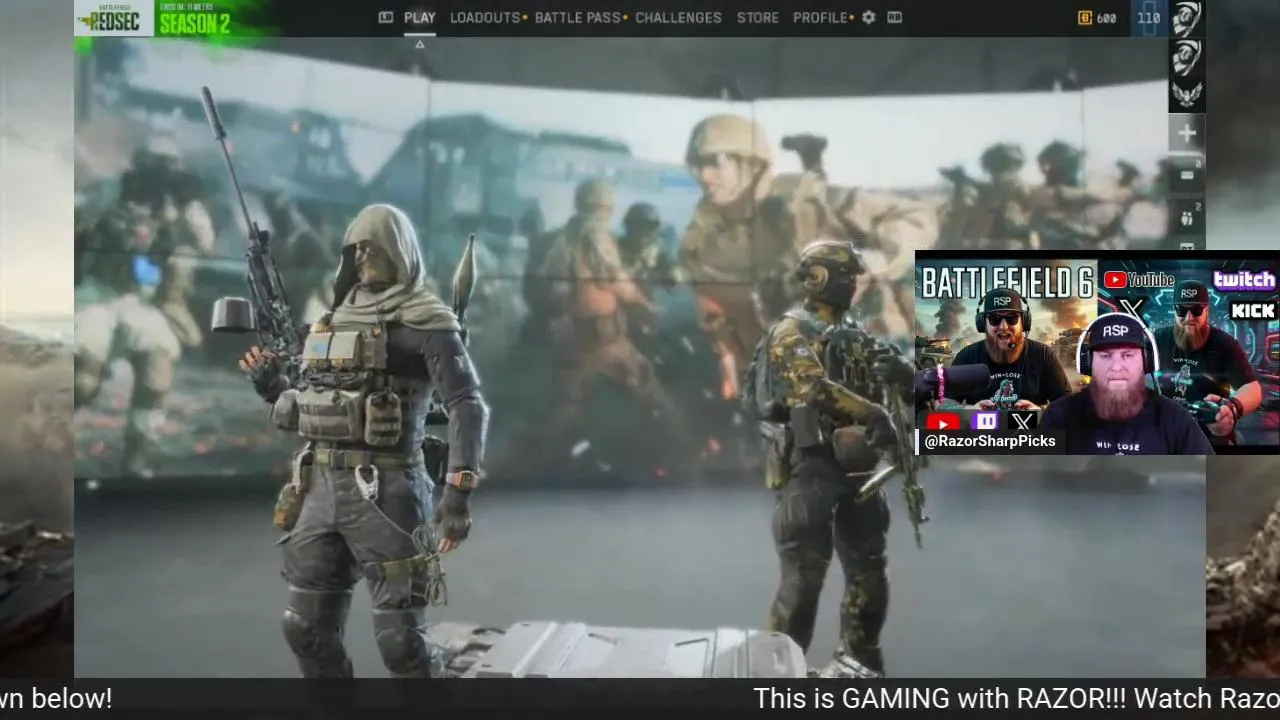The width and height of the screenshot is (1280, 720).
Task: Select the eagle wings squad member emblem
Action: (x=1187, y=96)
